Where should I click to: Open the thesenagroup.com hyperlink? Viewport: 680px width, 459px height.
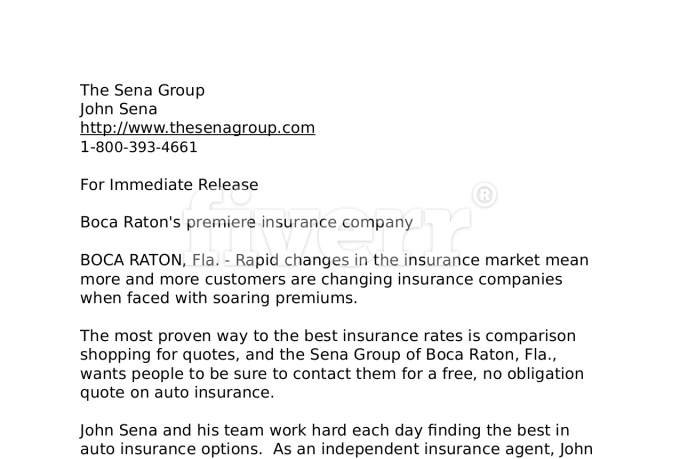(197, 128)
